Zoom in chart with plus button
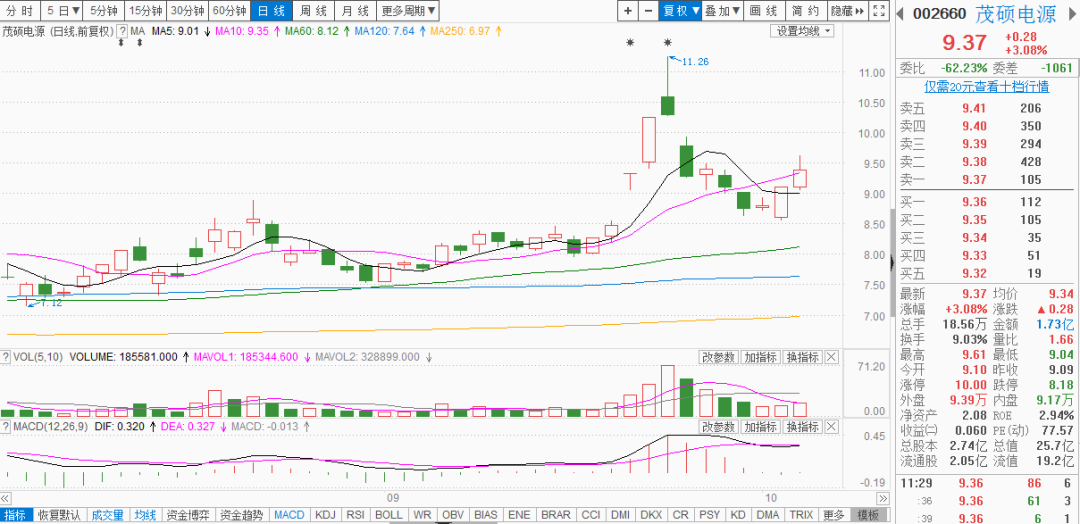The image size is (1080, 524). [x=627, y=11]
